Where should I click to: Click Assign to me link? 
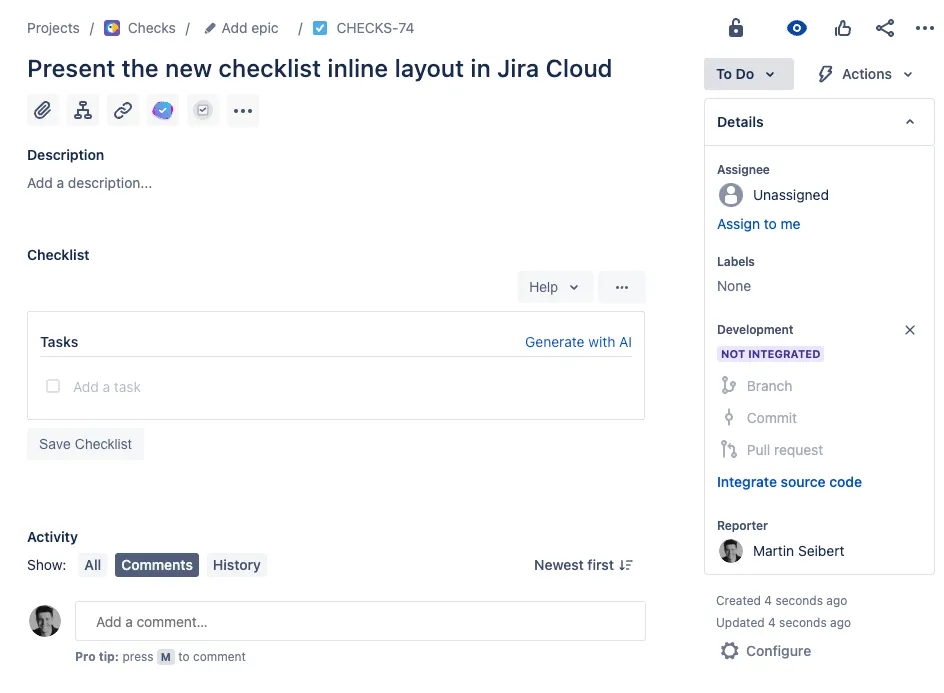tap(758, 224)
